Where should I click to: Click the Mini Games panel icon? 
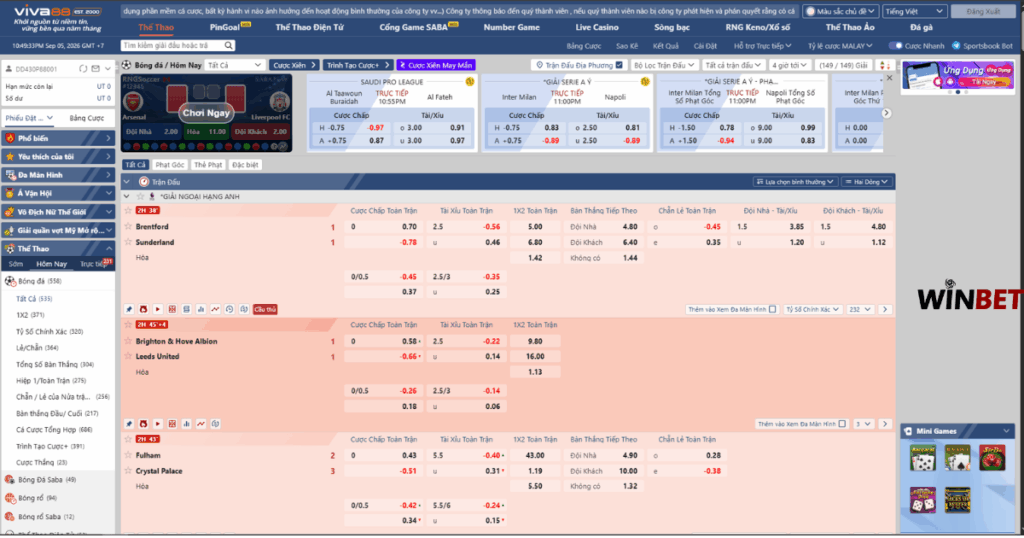pyautogui.click(x=908, y=431)
